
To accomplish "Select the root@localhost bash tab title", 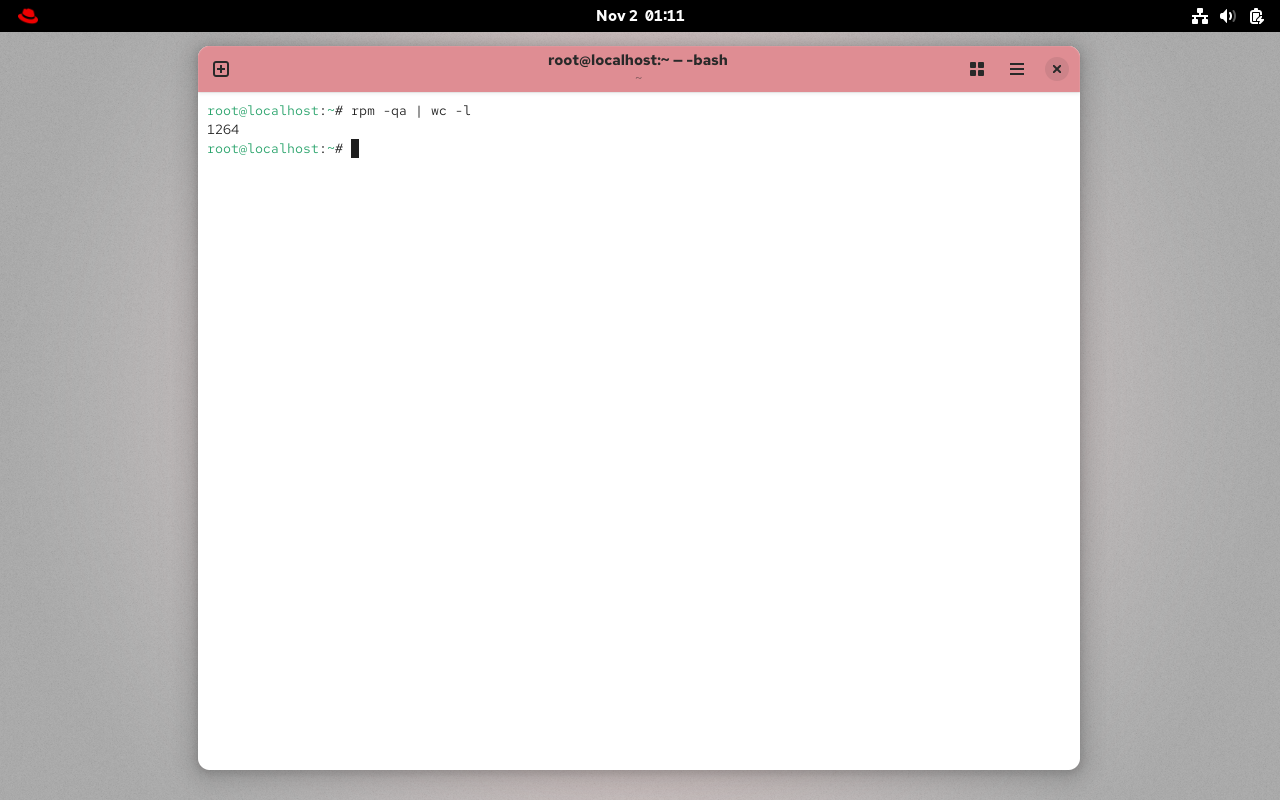I will click(638, 60).
